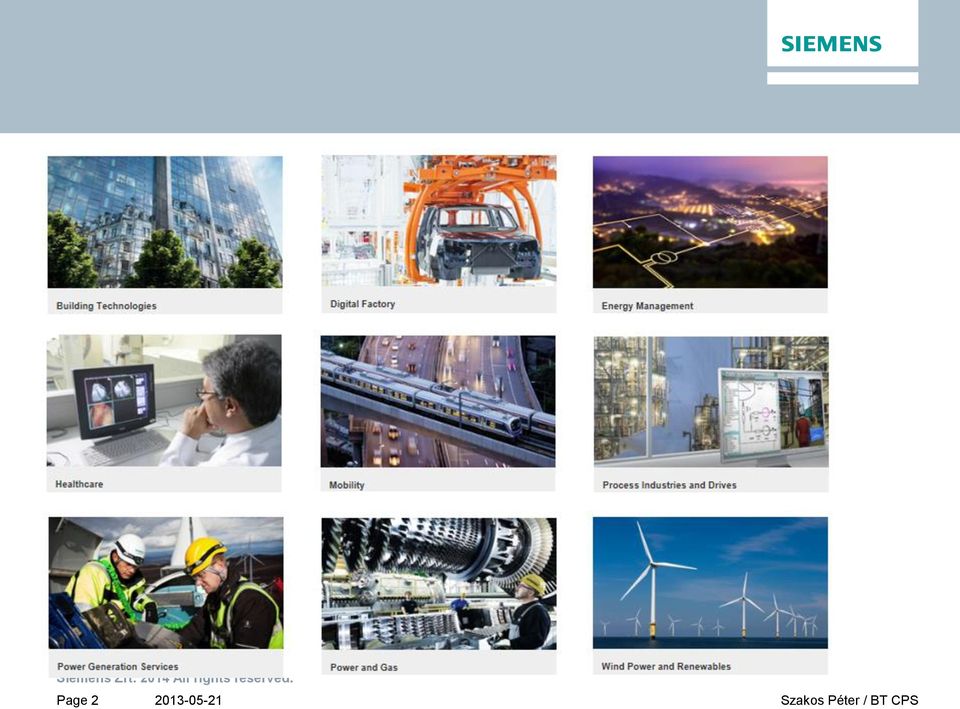Image resolution: width=960 pixels, height=709 pixels.
Task: Click the Healthcare label
Action: [80, 484]
